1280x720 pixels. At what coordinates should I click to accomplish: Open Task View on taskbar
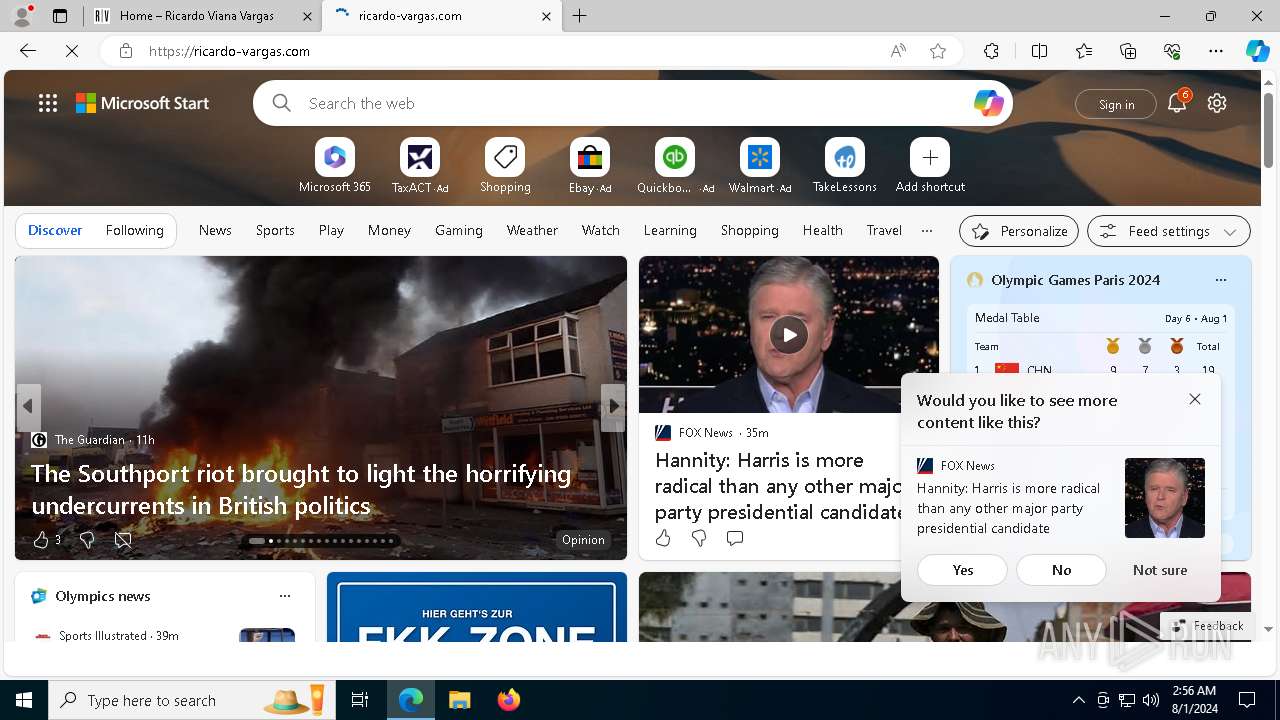click(360, 700)
